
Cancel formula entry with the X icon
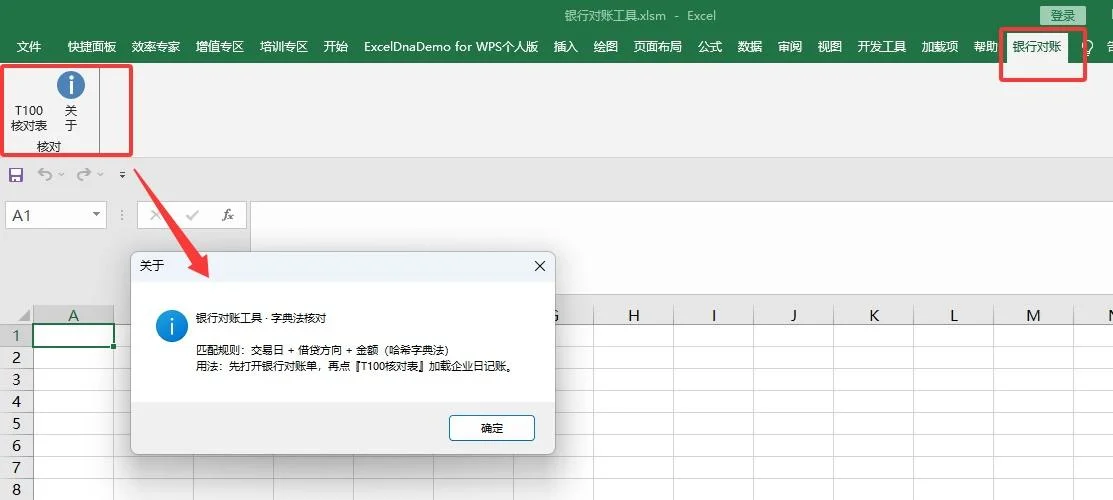click(155, 215)
